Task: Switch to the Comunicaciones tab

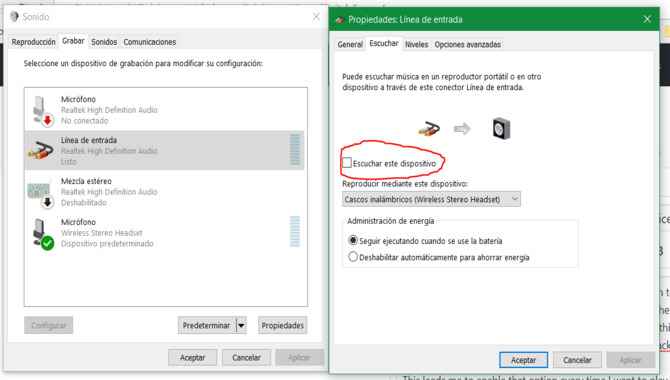Action: [150, 42]
